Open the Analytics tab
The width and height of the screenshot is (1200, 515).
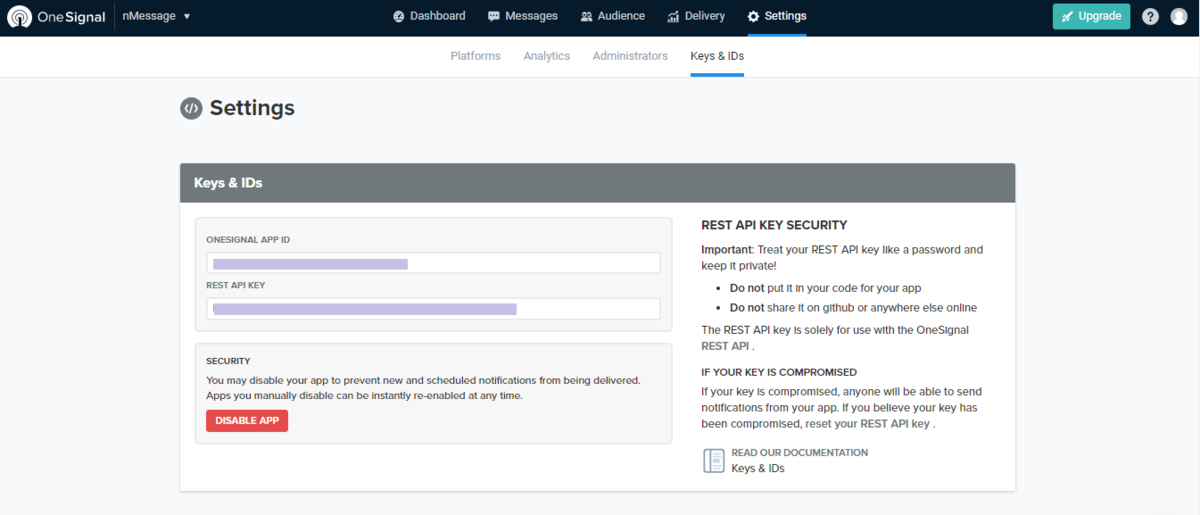(x=546, y=56)
